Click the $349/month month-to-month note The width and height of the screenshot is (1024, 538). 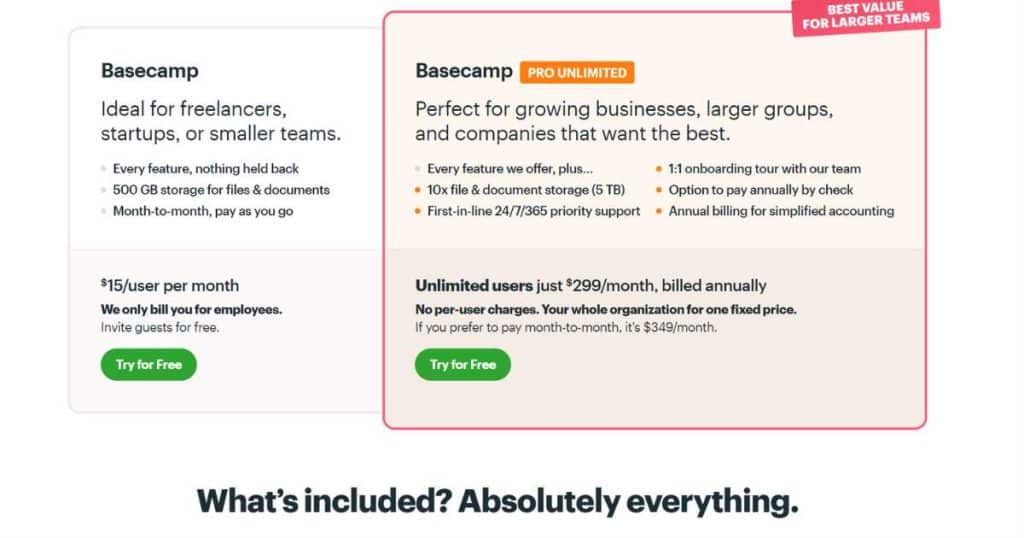566,327
